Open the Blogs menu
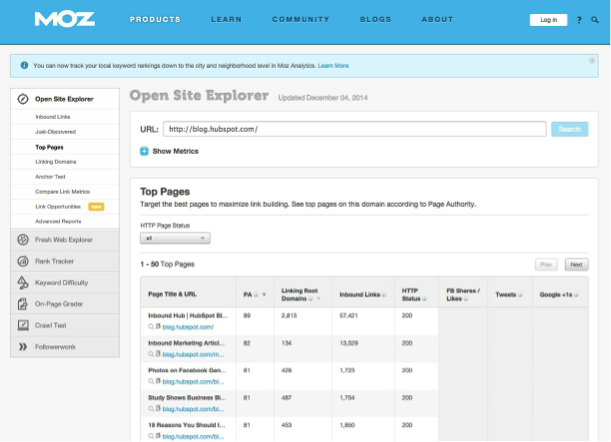The width and height of the screenshot is (611, 442). tap(376, 19)
